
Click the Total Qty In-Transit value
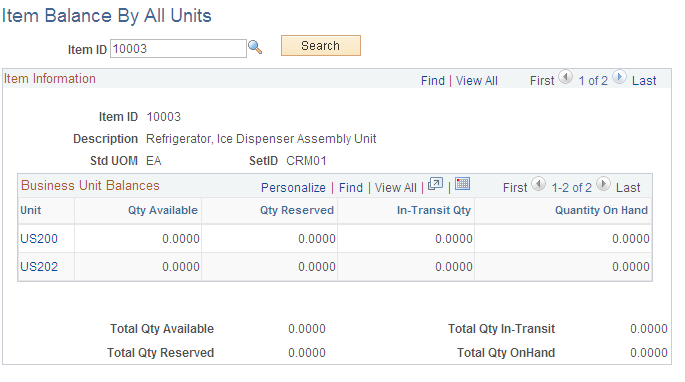click(x=649, y=329)
